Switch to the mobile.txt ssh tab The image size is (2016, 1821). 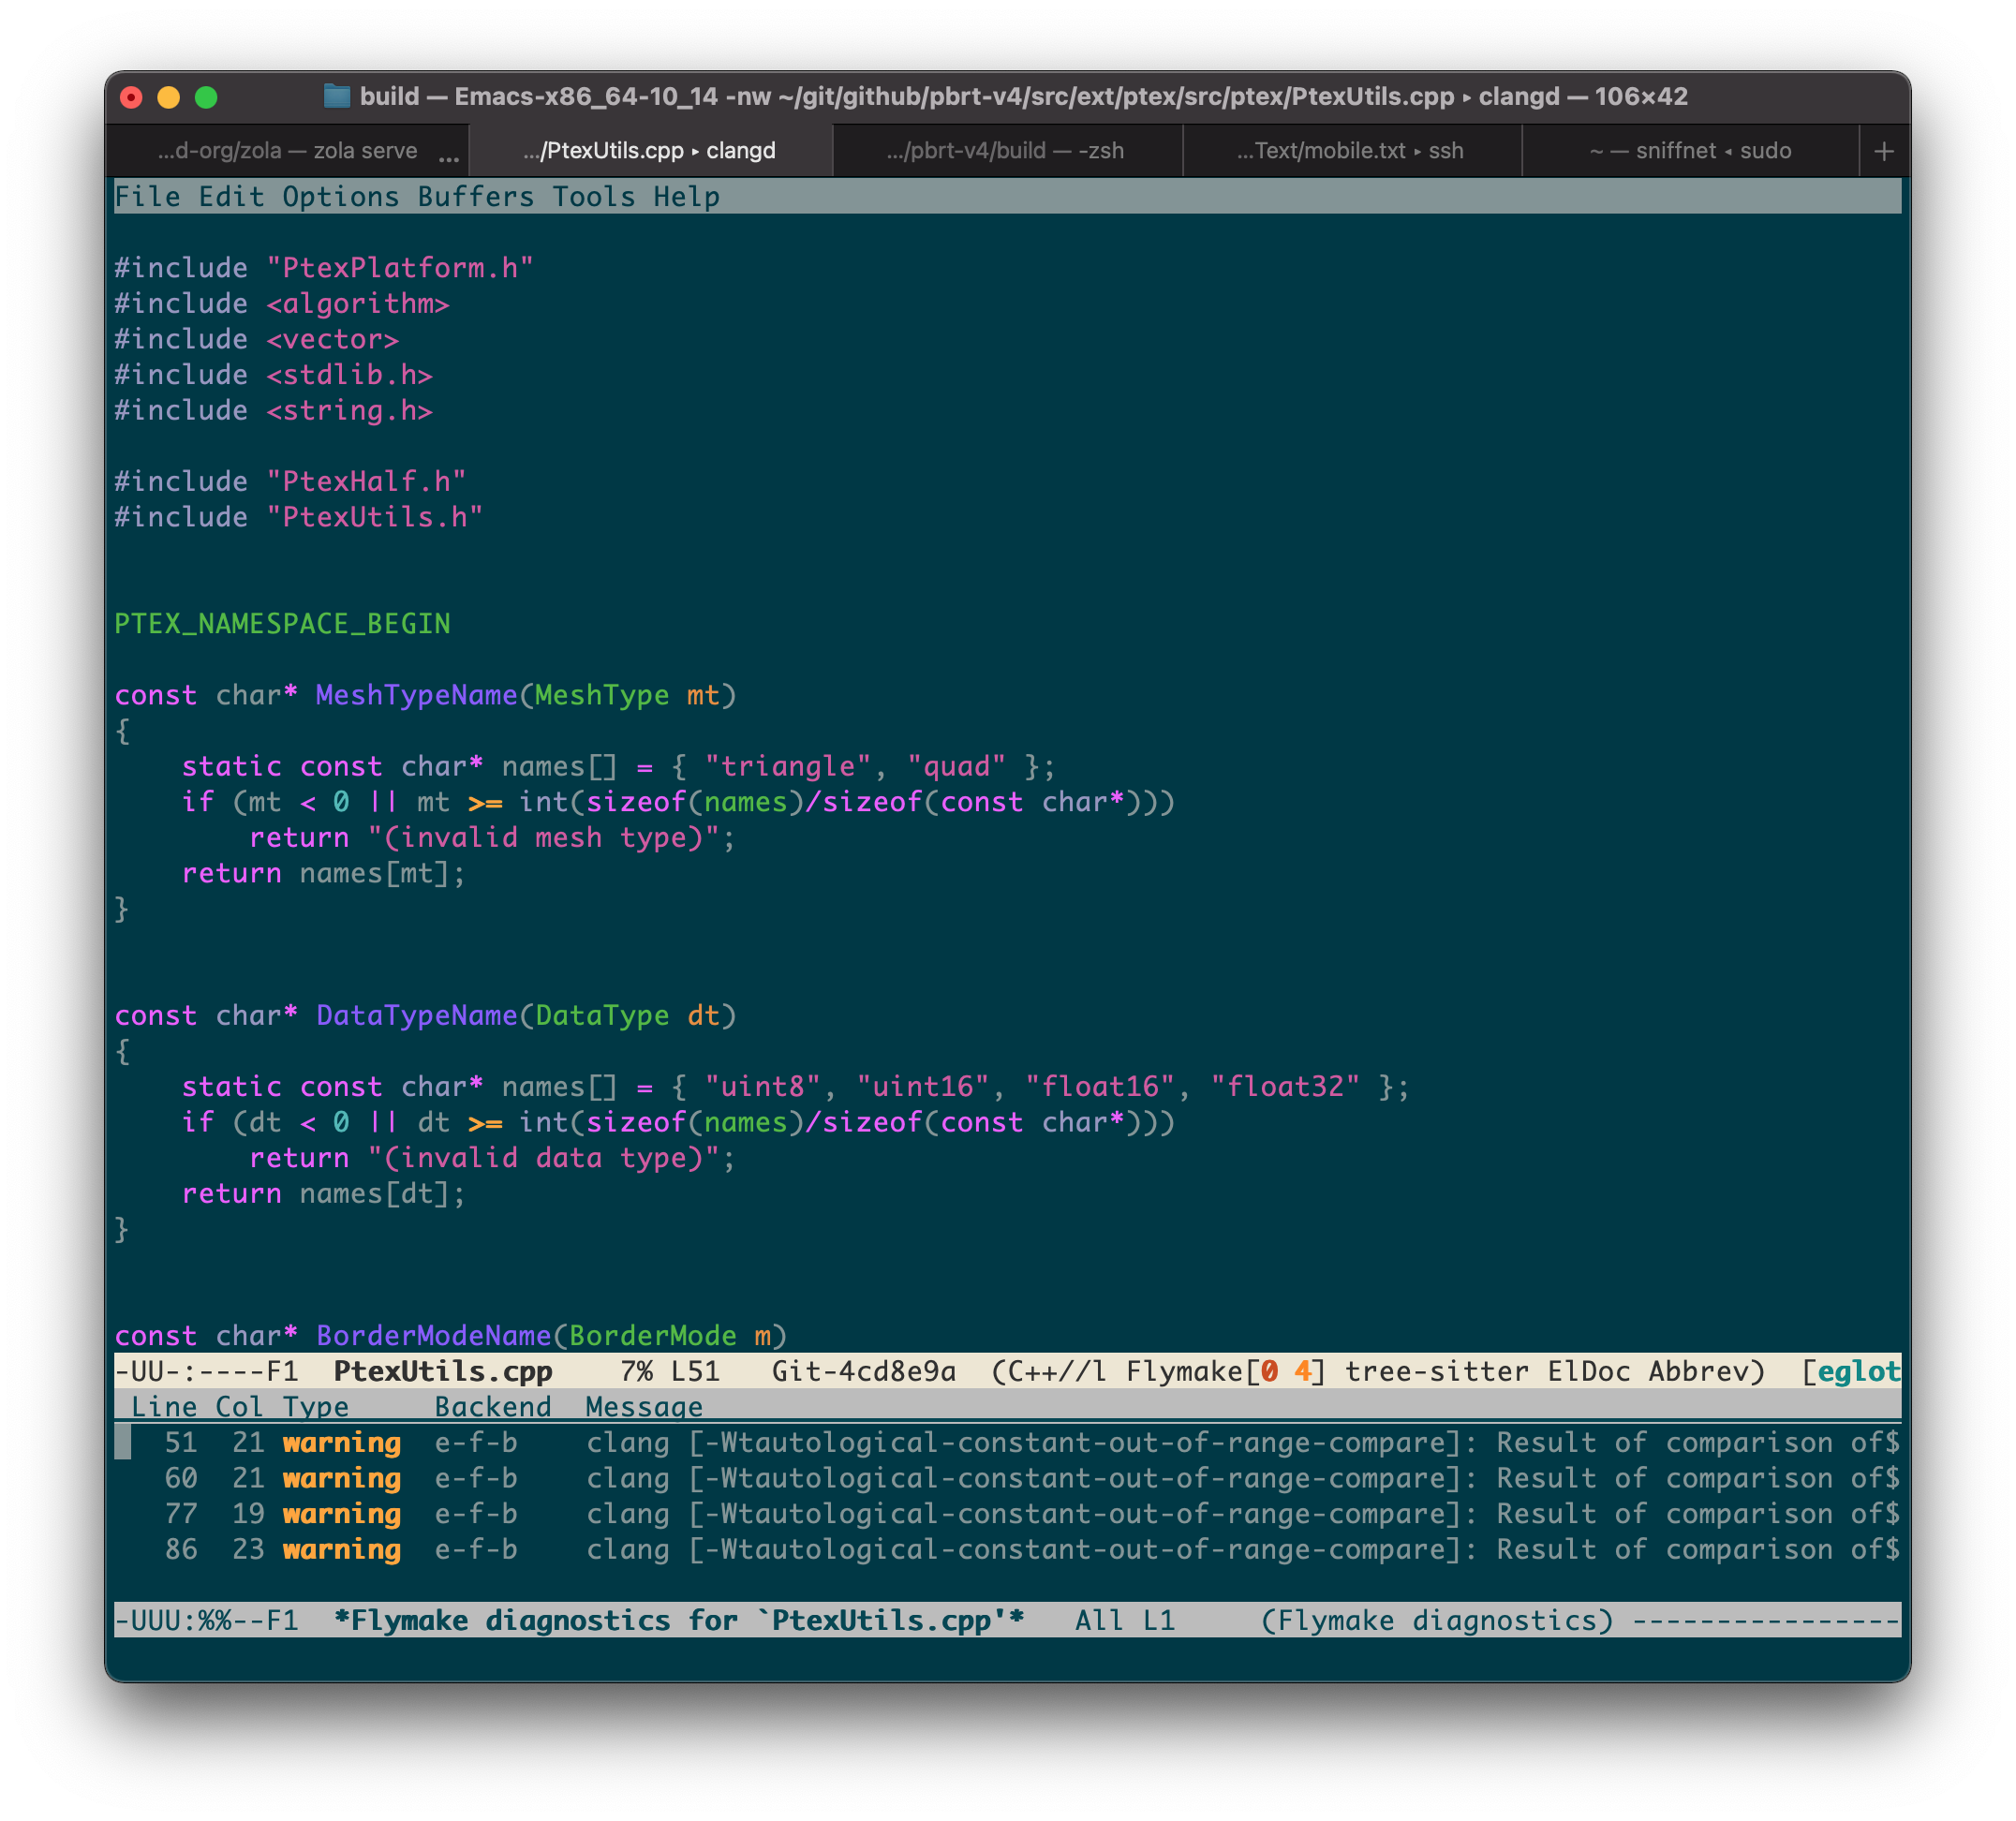[x=1350, y=151]
